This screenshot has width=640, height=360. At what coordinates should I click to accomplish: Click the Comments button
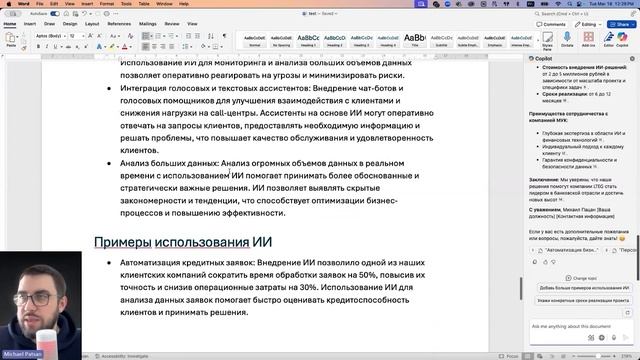[551, 24]
